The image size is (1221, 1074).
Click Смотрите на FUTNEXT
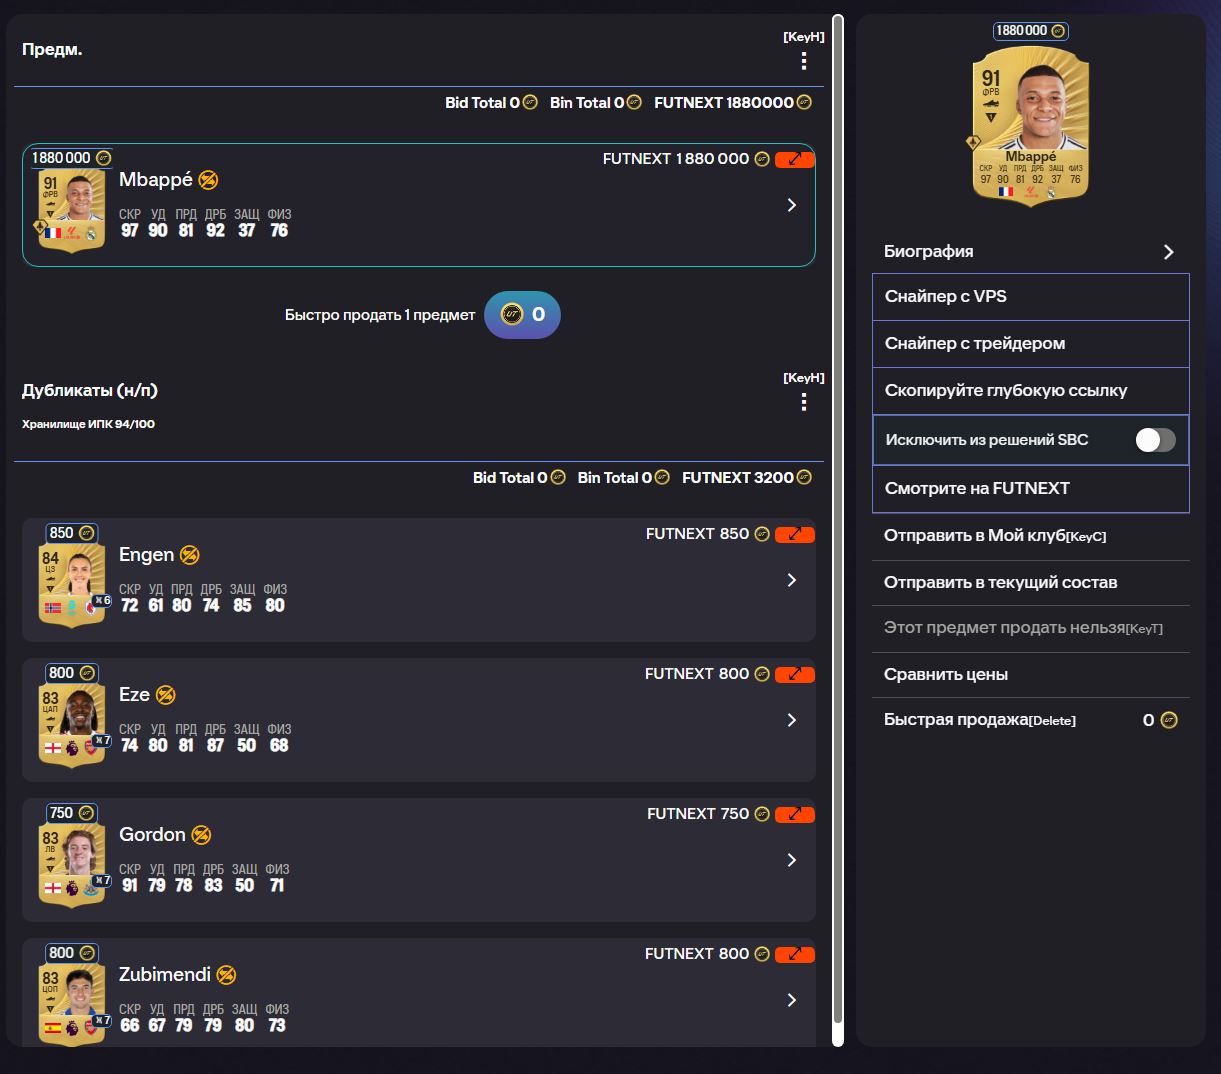coord(1031,489)
